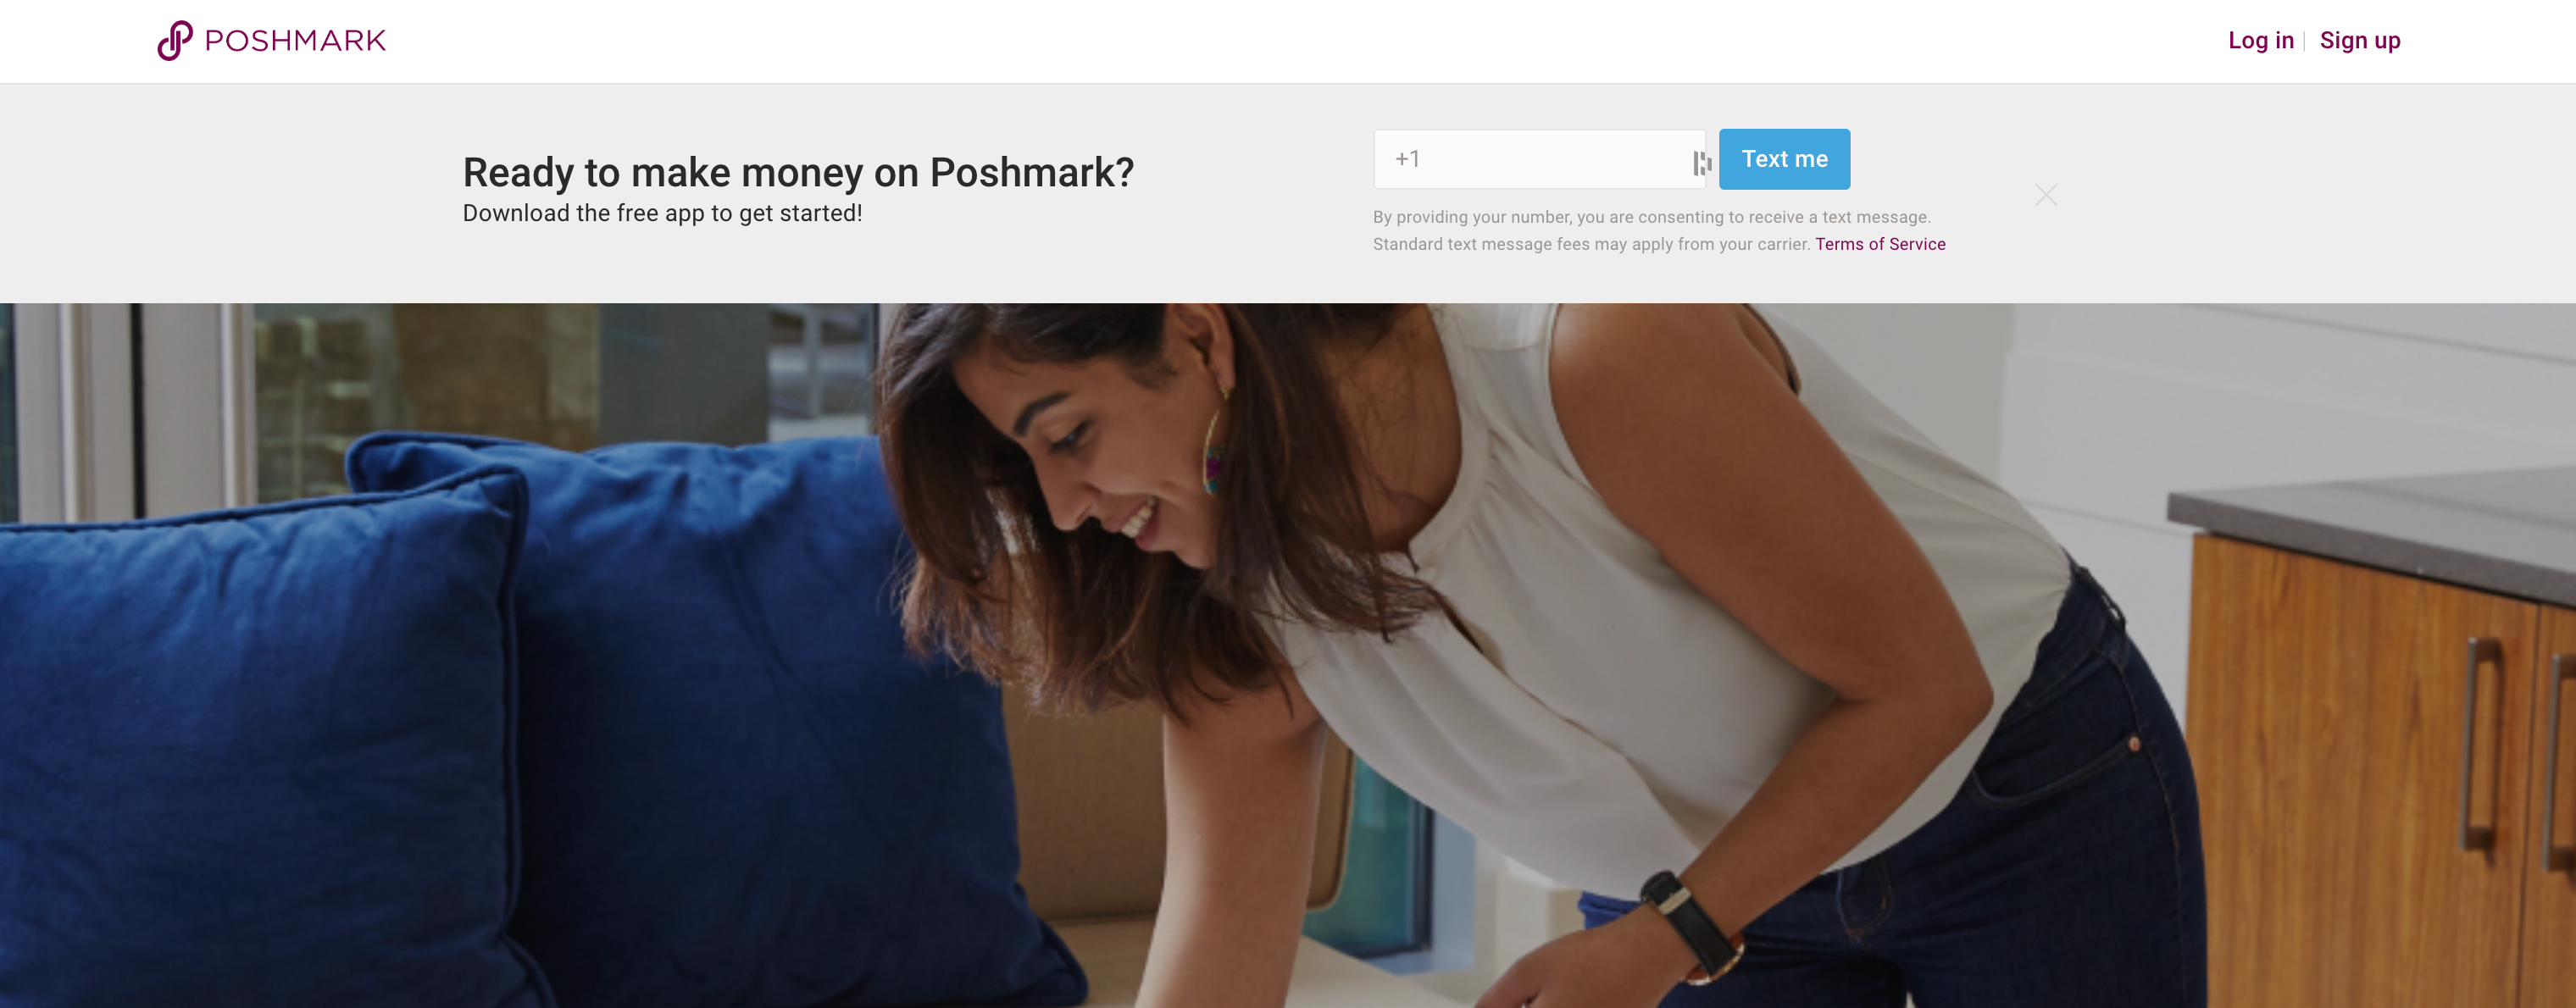Dismiss the app download banner with X
This screenshot has height=1008, width=2576.
(2046, 195)
